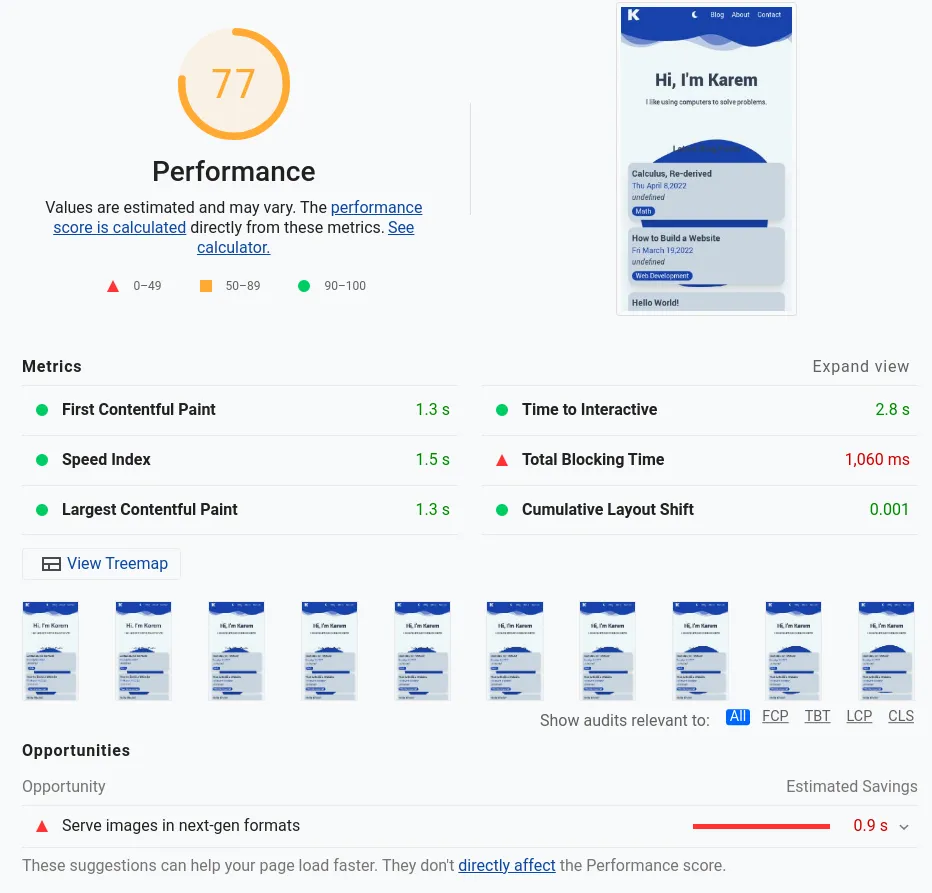Select the All audits filter
The image size is (932, 893).
[x=738, y=716]
